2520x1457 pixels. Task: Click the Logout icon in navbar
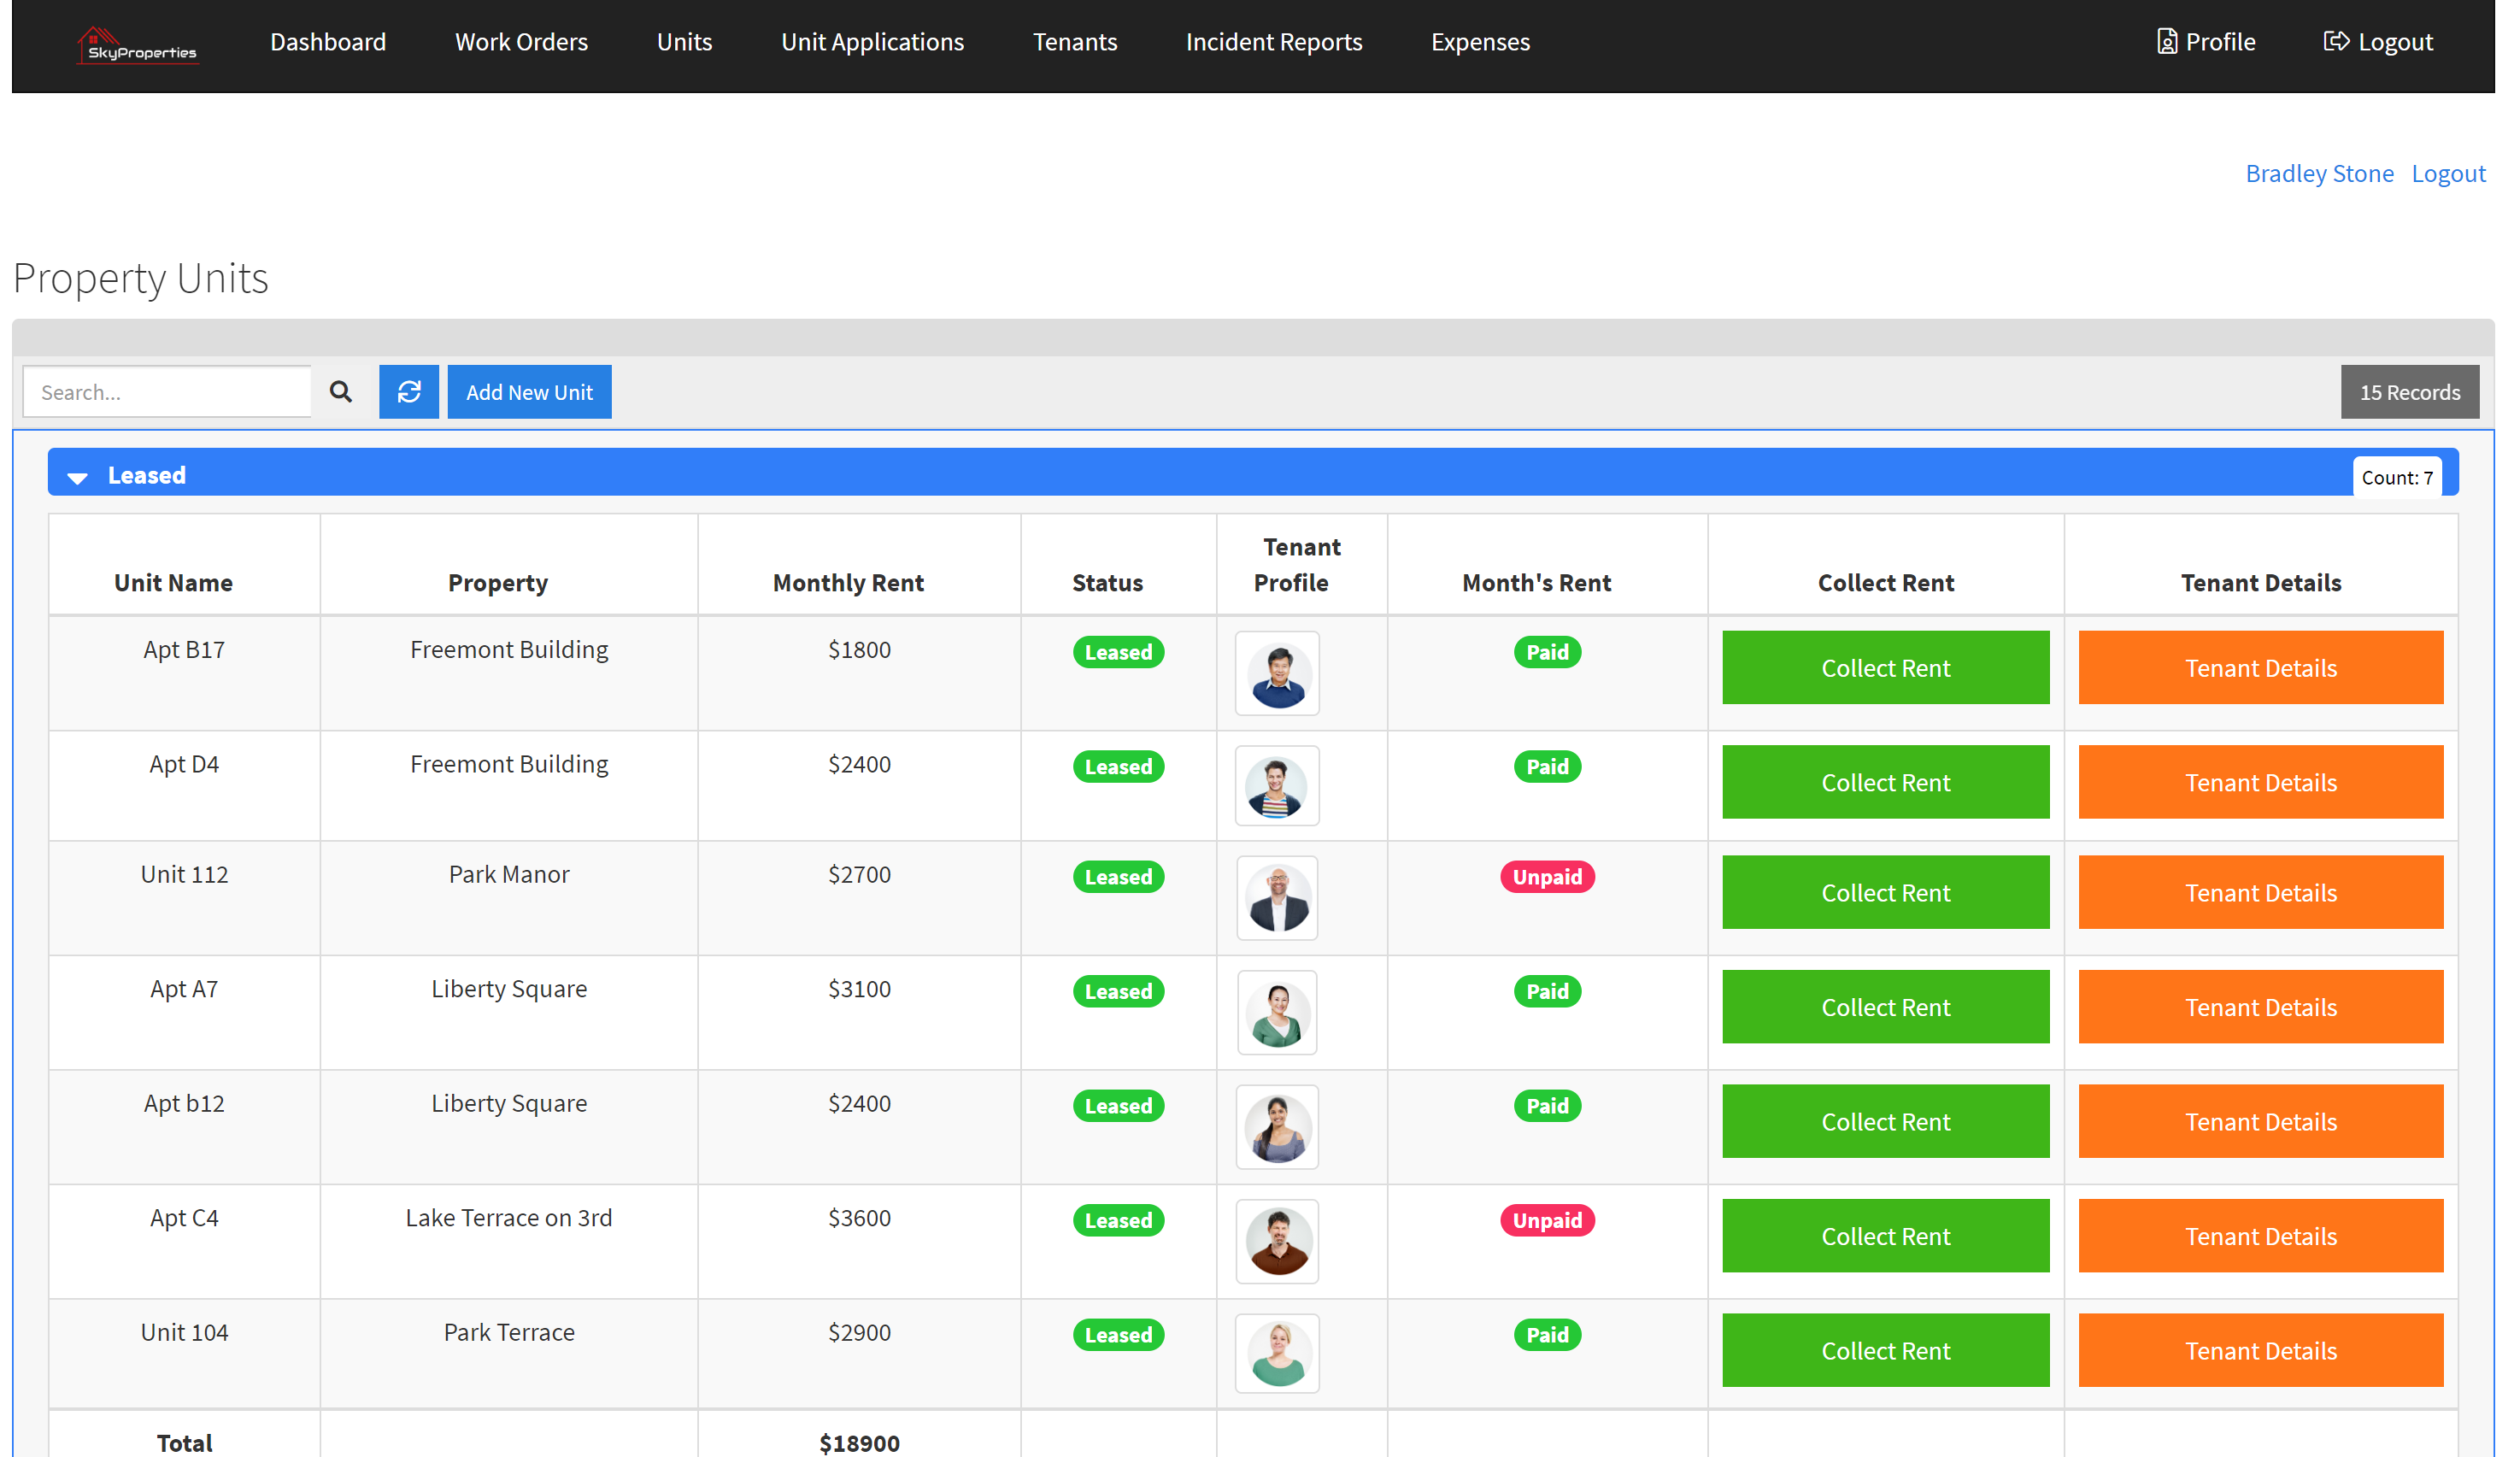click(x=2336, y=41)
